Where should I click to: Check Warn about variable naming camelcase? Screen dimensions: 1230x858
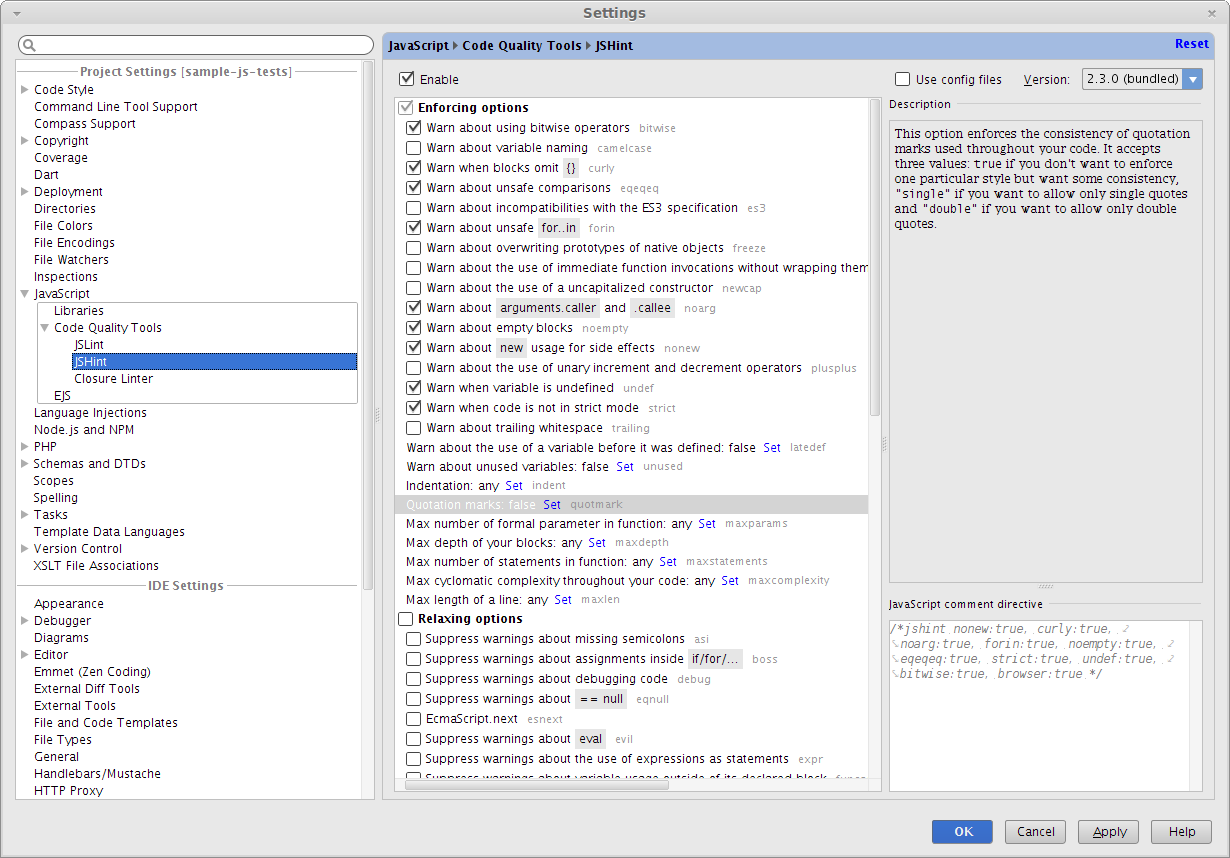(x=413, y=148)
